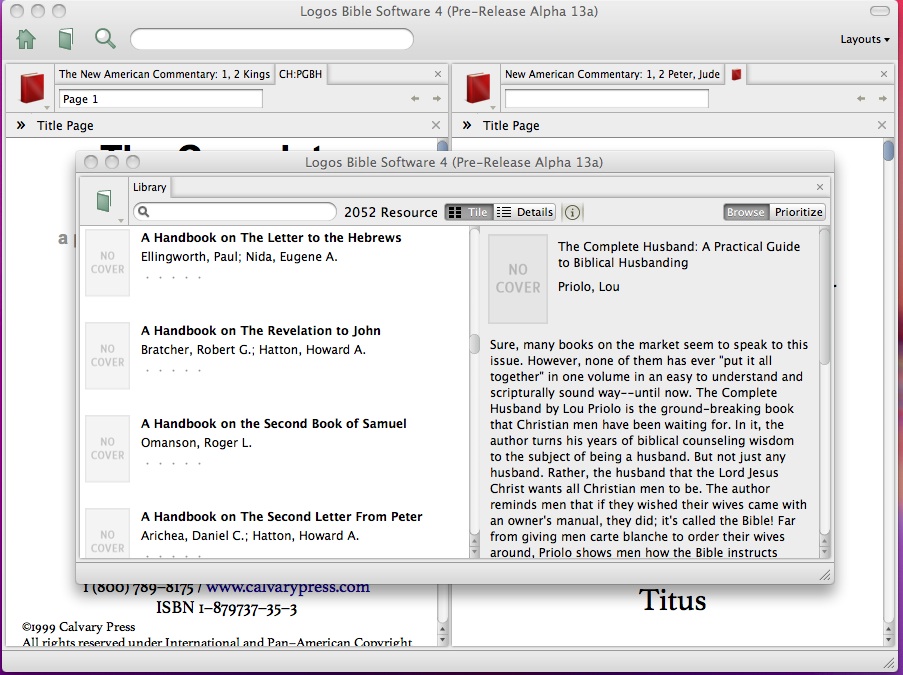903x675 pixels.
Task: Select A Handbook on The Letter to the Hebrews
Action: (271, 237)
